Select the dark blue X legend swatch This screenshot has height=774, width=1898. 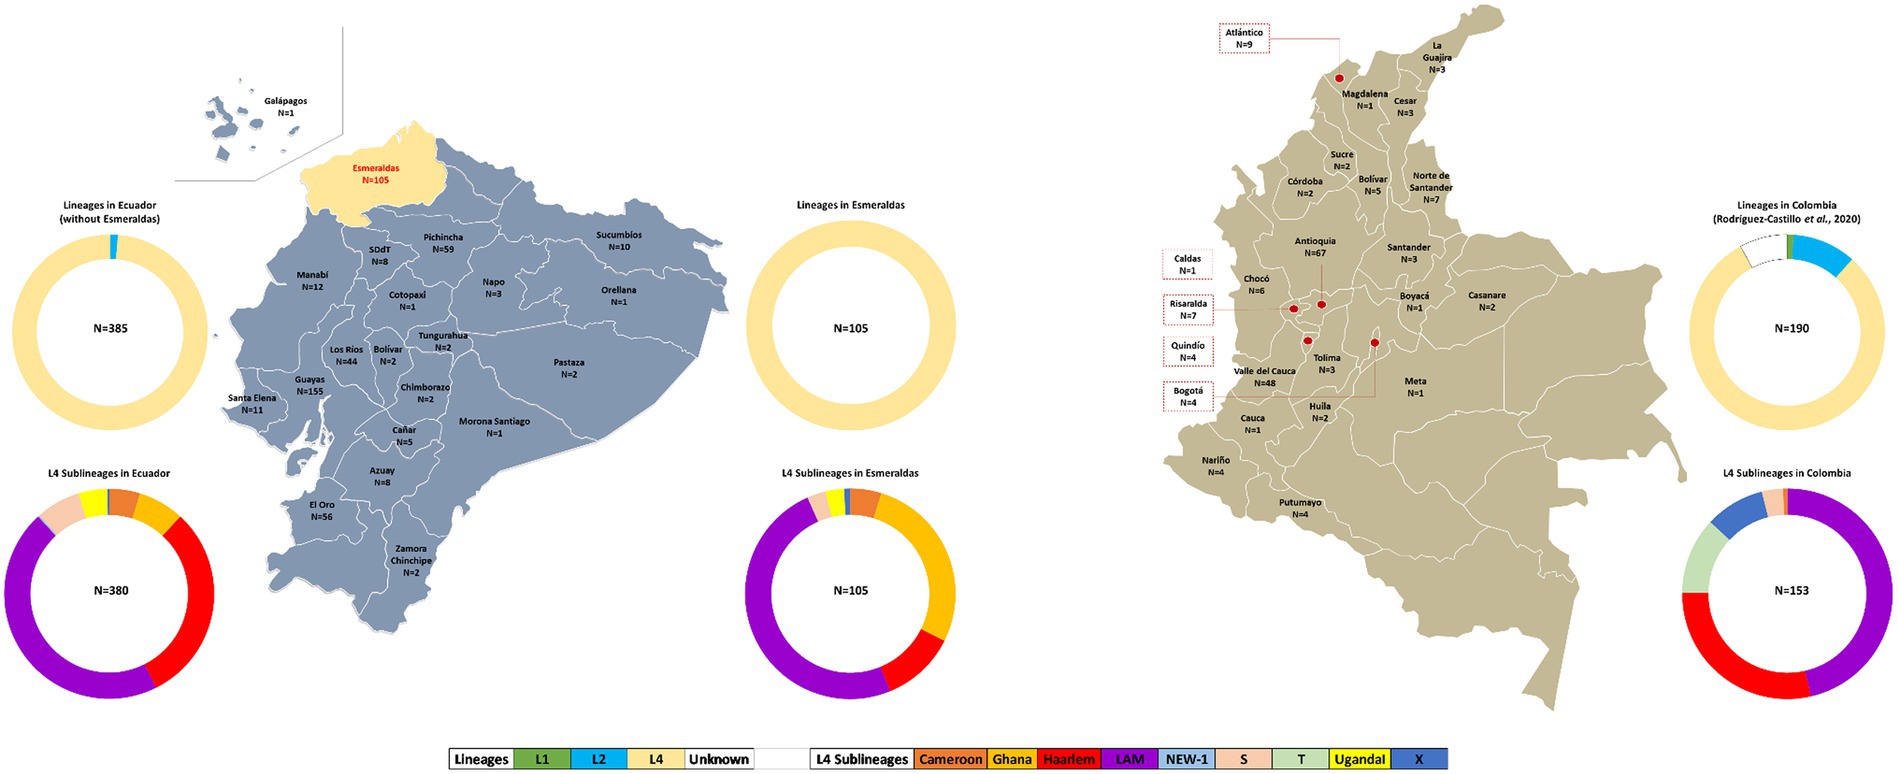(1418, 759)
